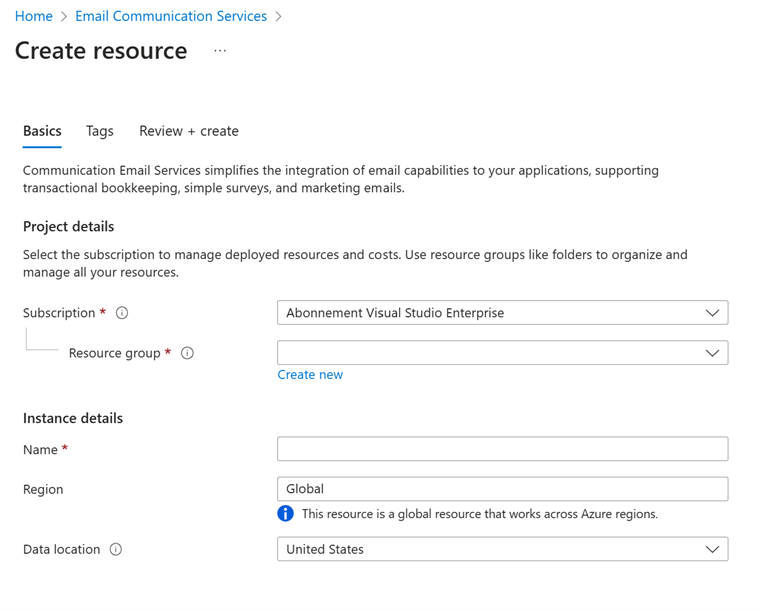The image size is (764, 612).
Task: Select the Basics tab
Action: click(x=42, y=131)
